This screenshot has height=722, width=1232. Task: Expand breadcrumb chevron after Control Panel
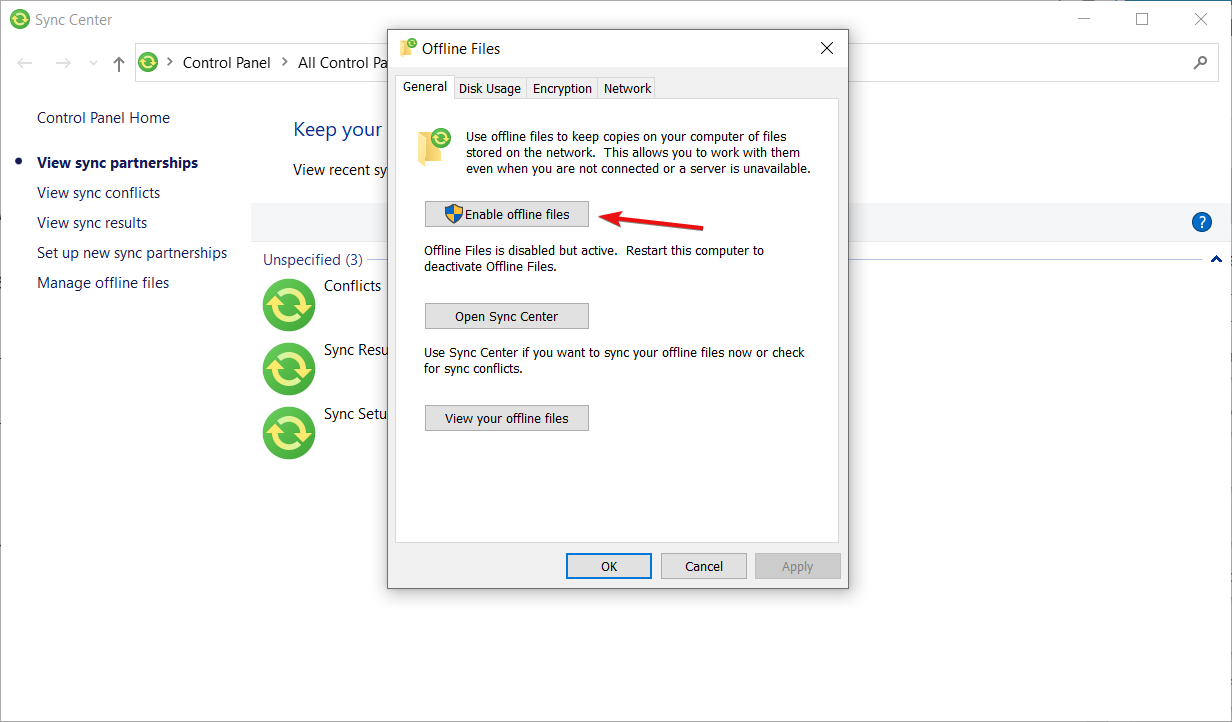point(284,62)
